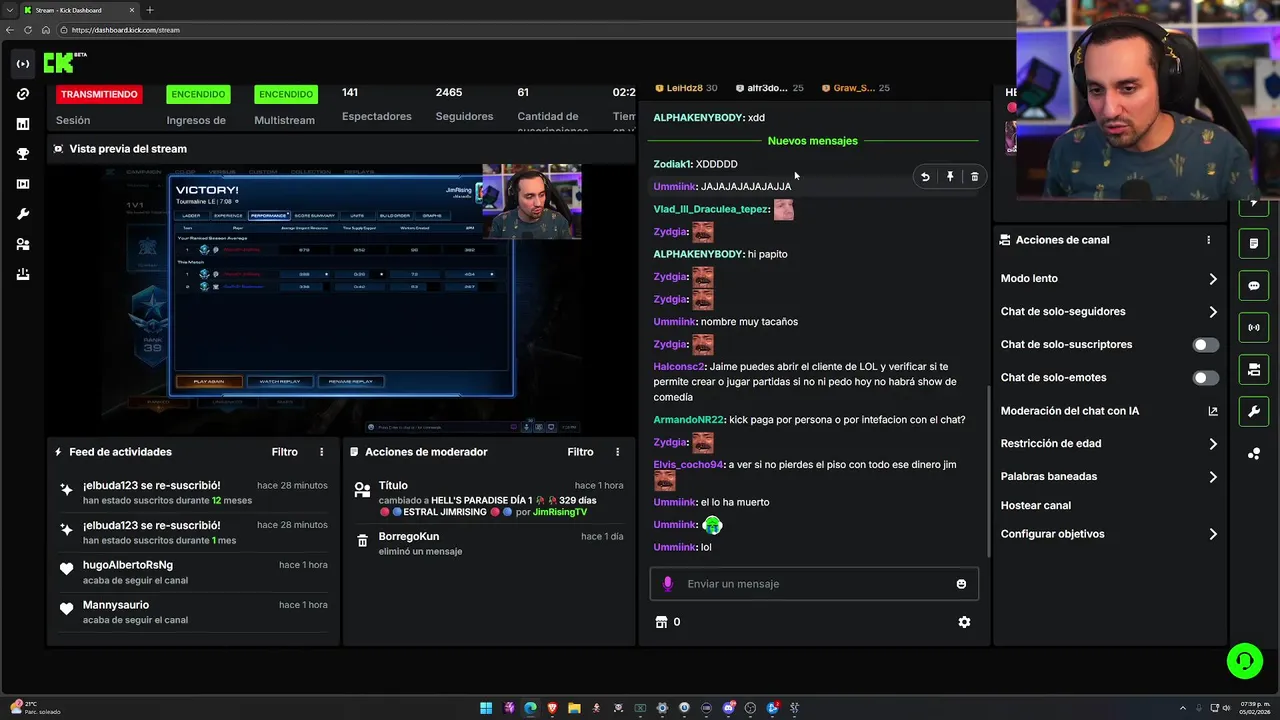Focus the Enviar un mensaje input
The height and width of the screenshot is (720, 1280).
814,584
